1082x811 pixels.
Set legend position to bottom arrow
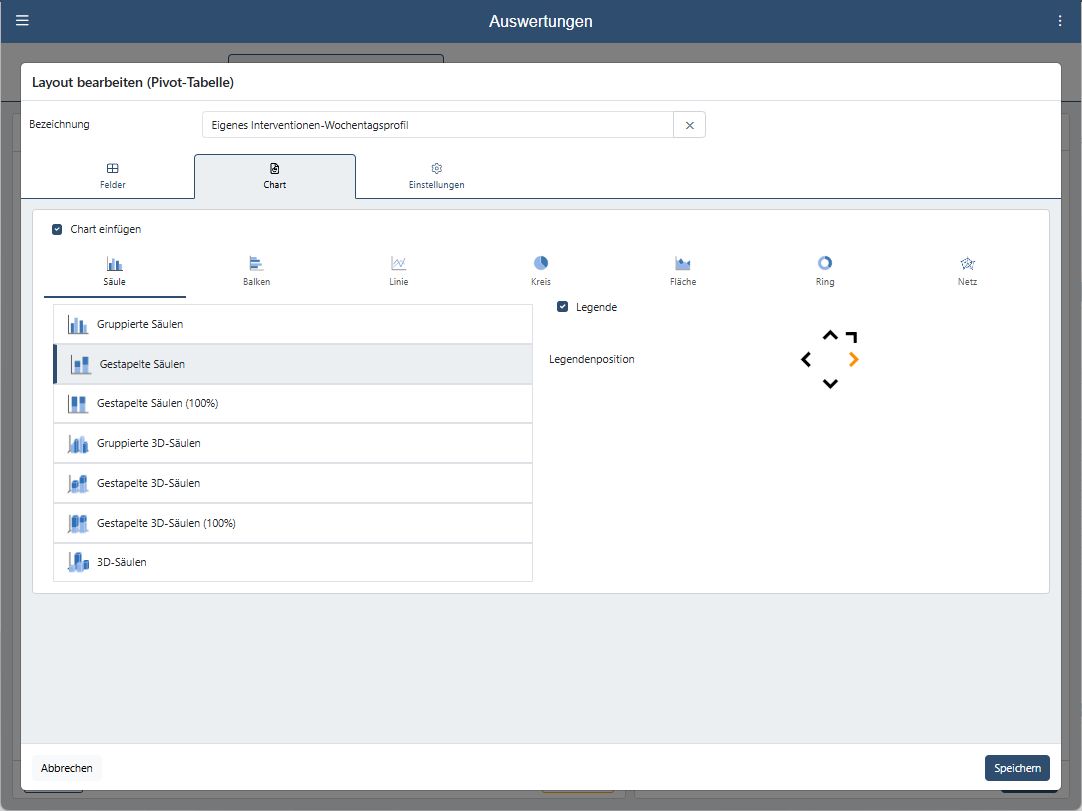[x=830, y=383]
